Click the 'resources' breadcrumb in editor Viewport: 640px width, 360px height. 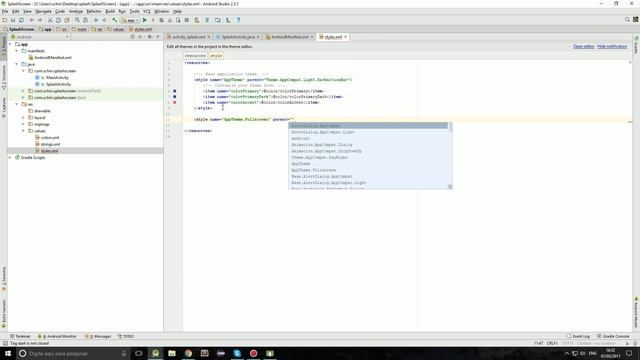pos(195,56)
